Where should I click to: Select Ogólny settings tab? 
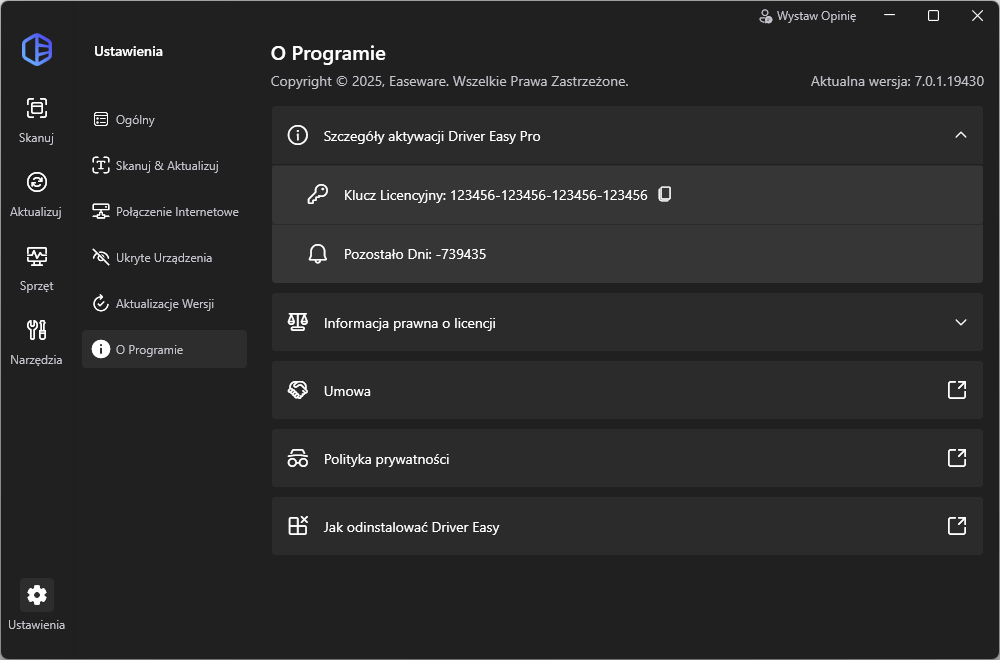(x=165, y=119)
